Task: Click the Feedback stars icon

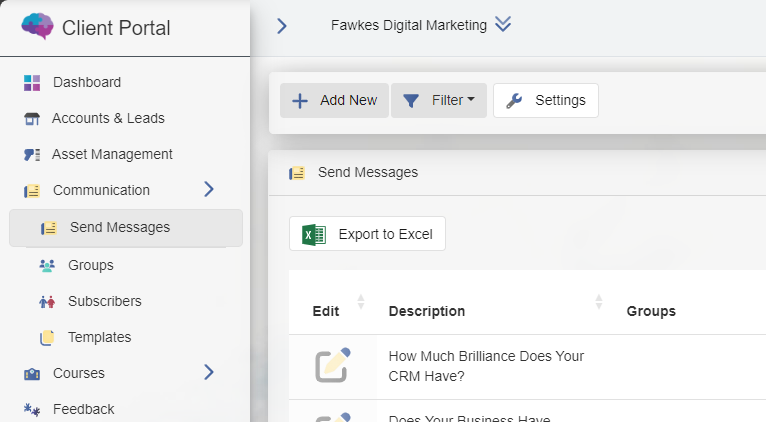Action: pyautogui.click(x=32, y=409)
